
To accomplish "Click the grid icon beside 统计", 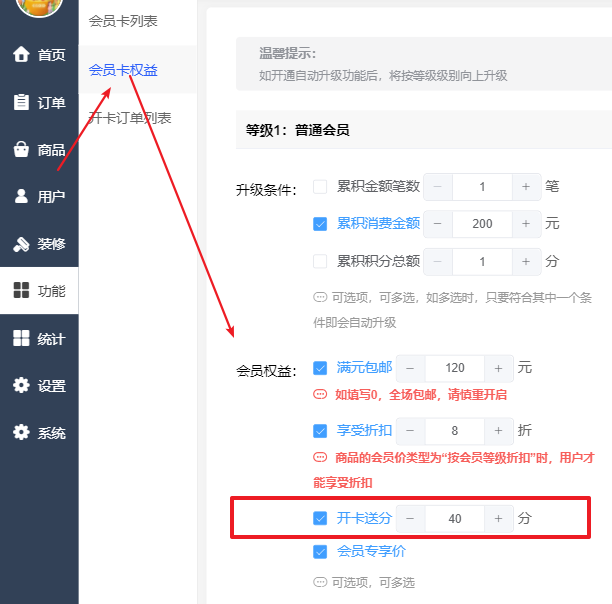I will click(21, 338).
